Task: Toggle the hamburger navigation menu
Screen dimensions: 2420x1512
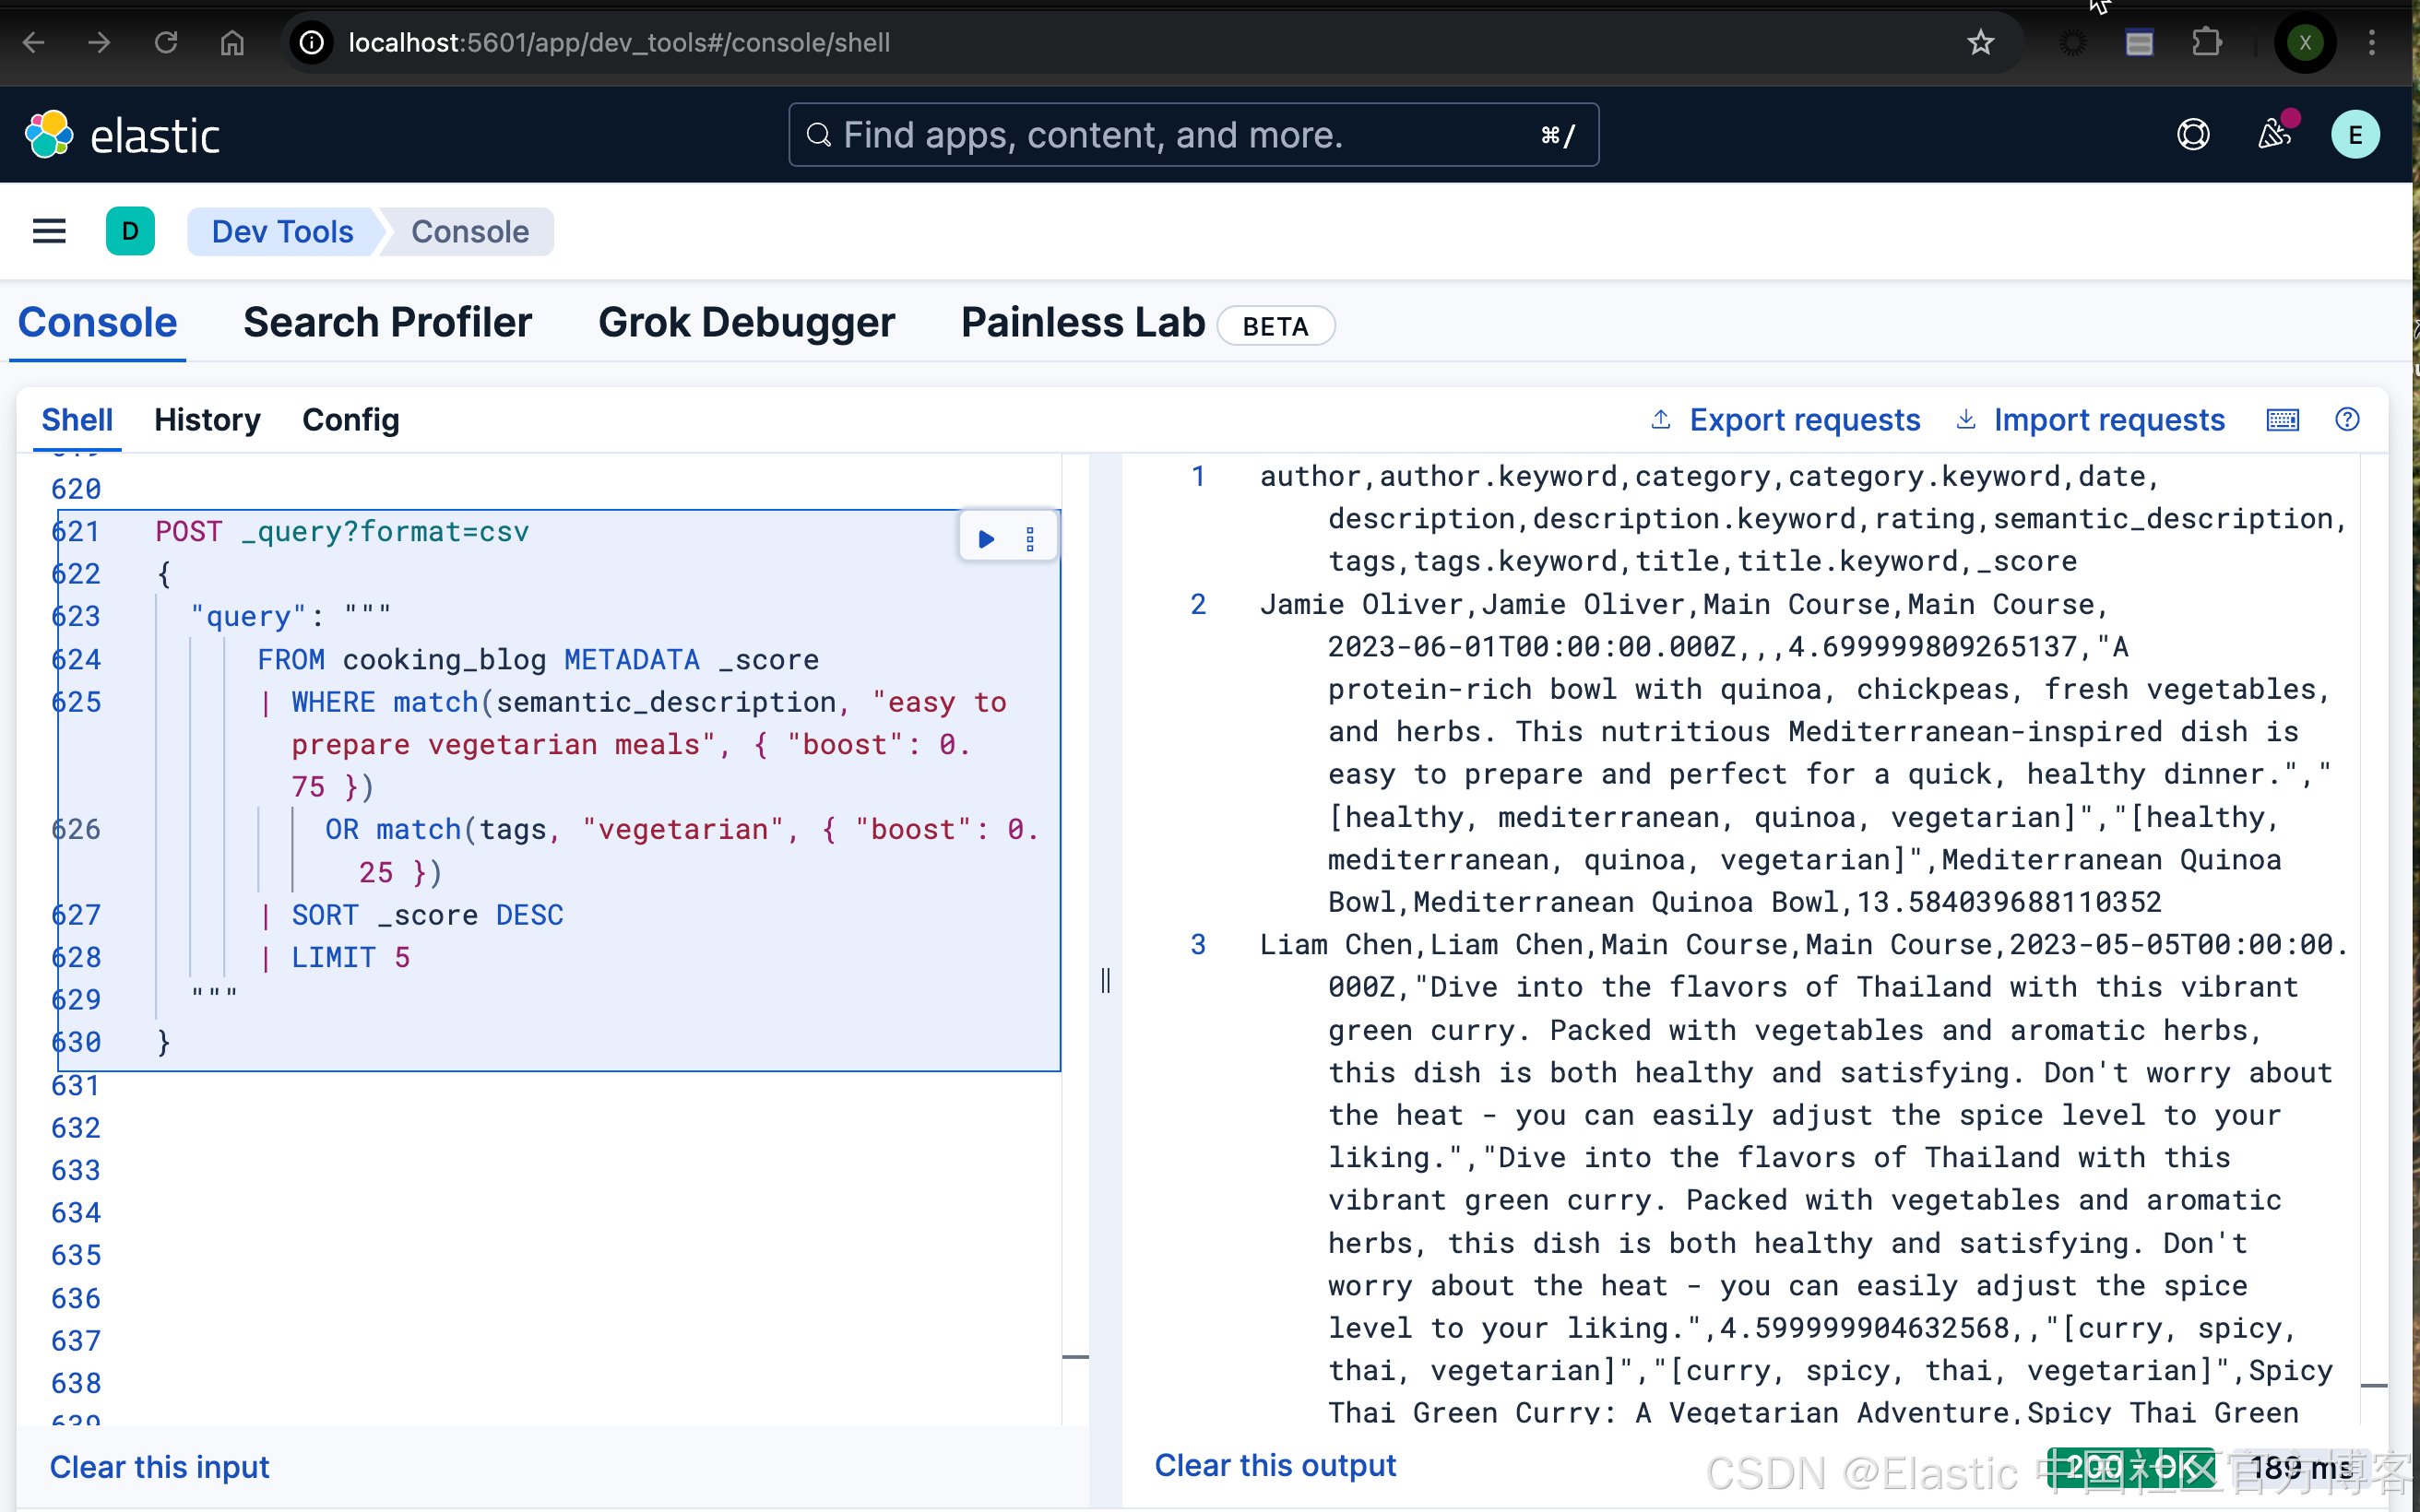Action: [49, 232]
